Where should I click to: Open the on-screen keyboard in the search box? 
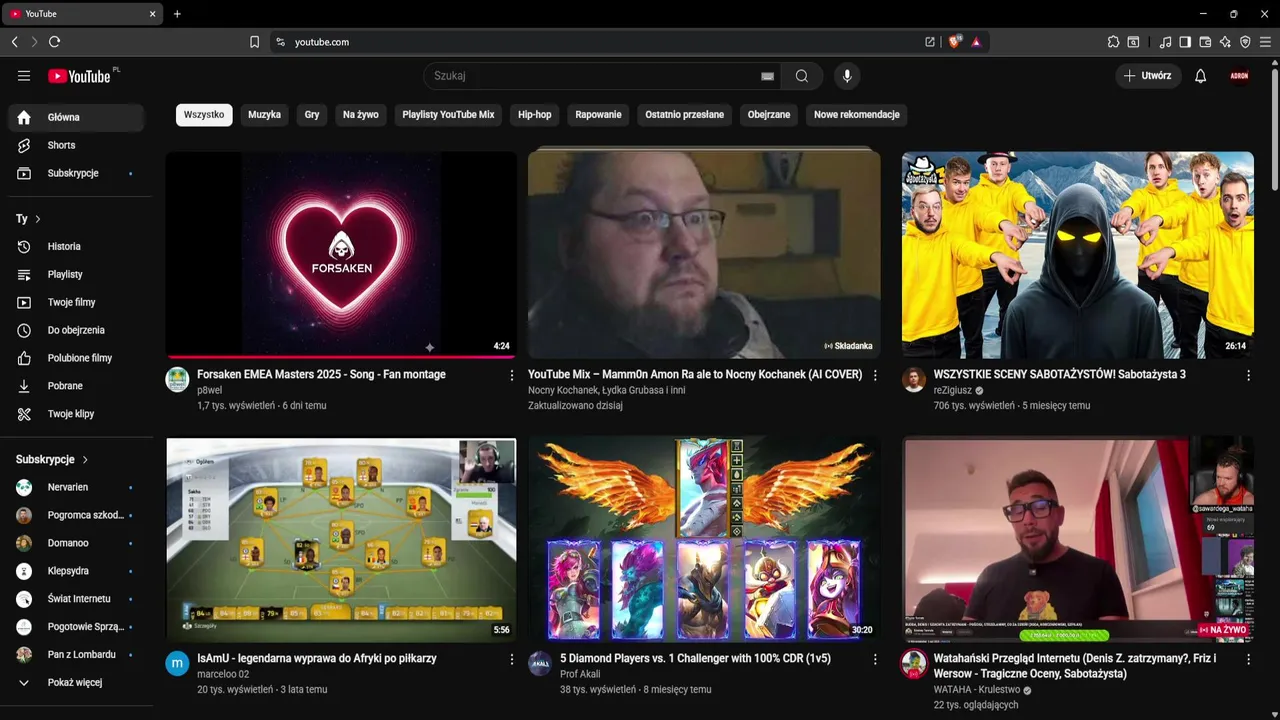[x=768, y=76]
